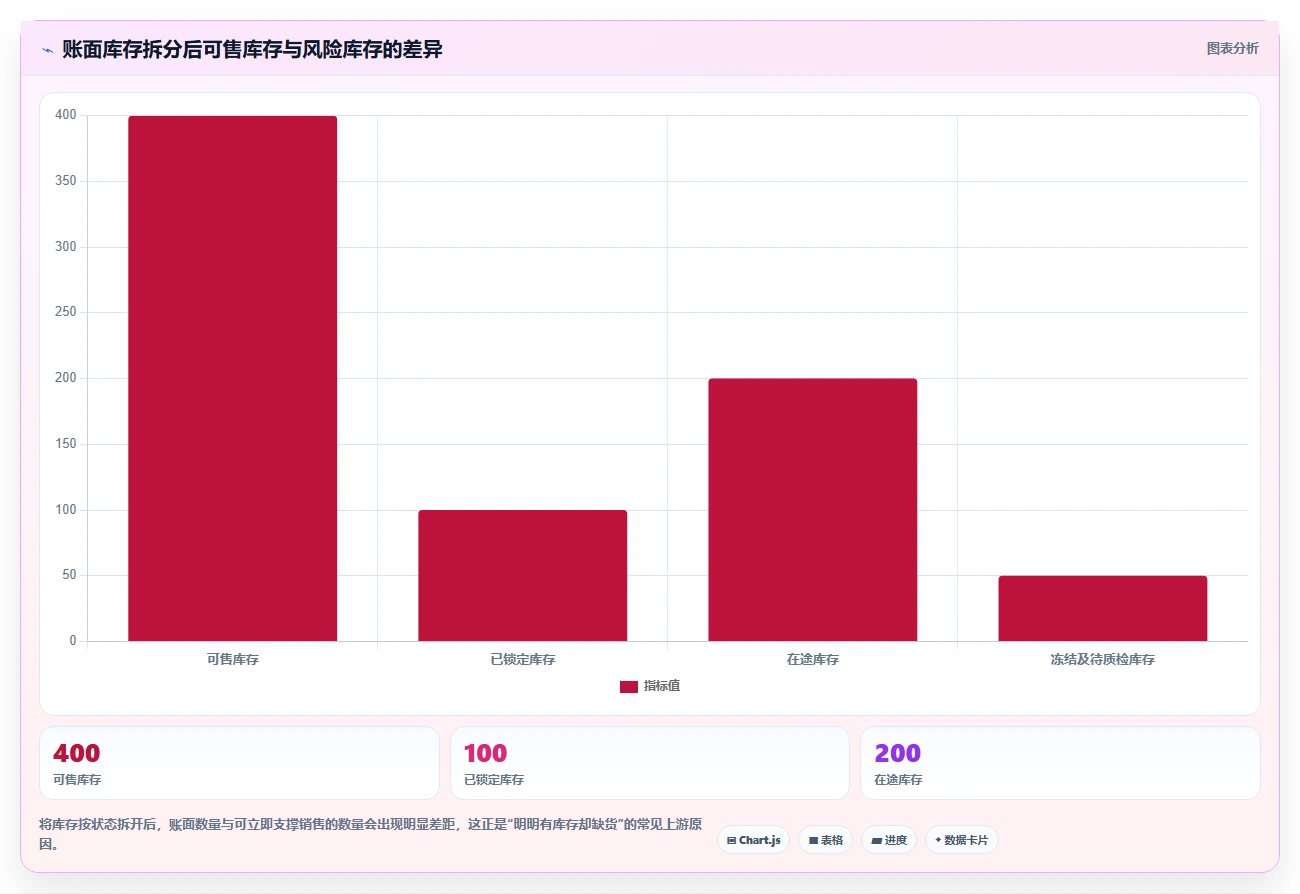The image size is (1300, 894).
Task: Click the 在途库存 x-axis label
Action: pyautogui.click(x=812, y=660)
